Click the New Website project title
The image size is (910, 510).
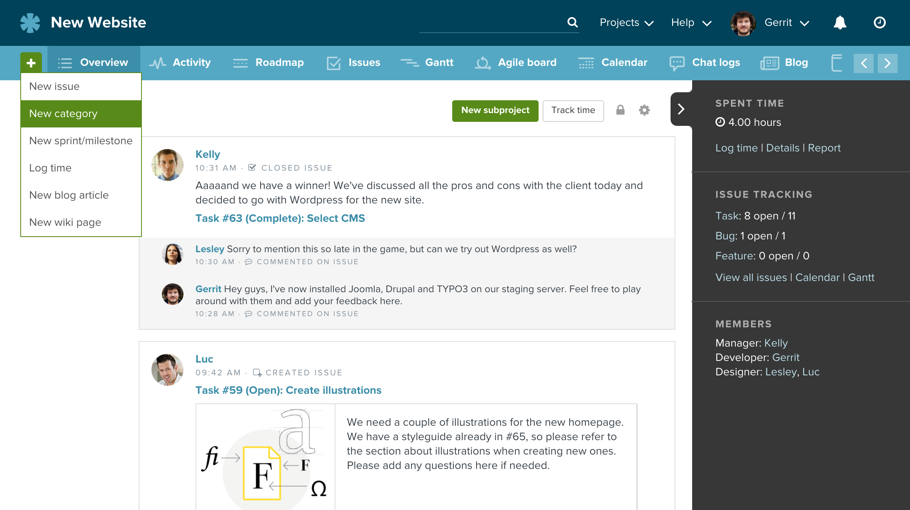coord(98,23)
